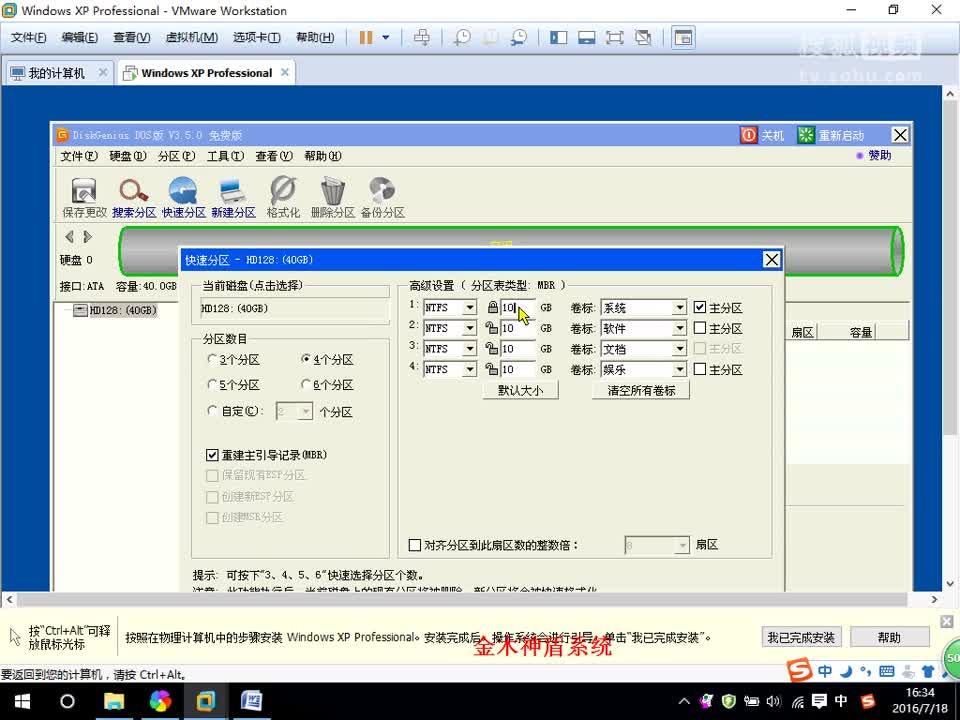Click the 默认大小 button
Image resolution: width=960 pixels, height=720 pixels.
point(520,389)
